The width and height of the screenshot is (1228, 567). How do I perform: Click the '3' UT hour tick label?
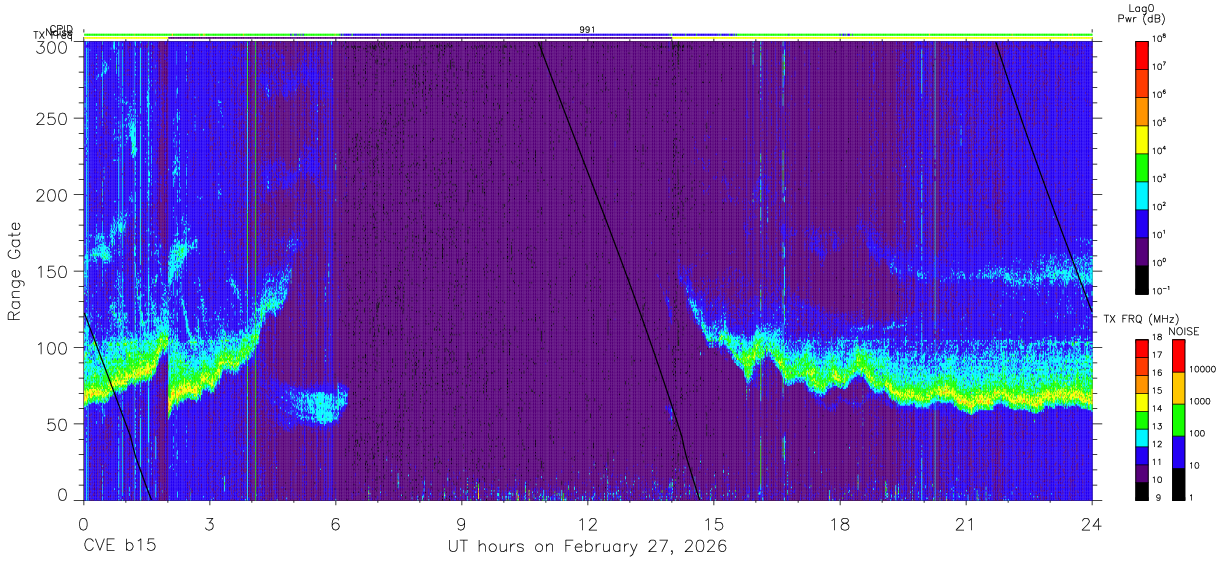[x=209, y=524]
